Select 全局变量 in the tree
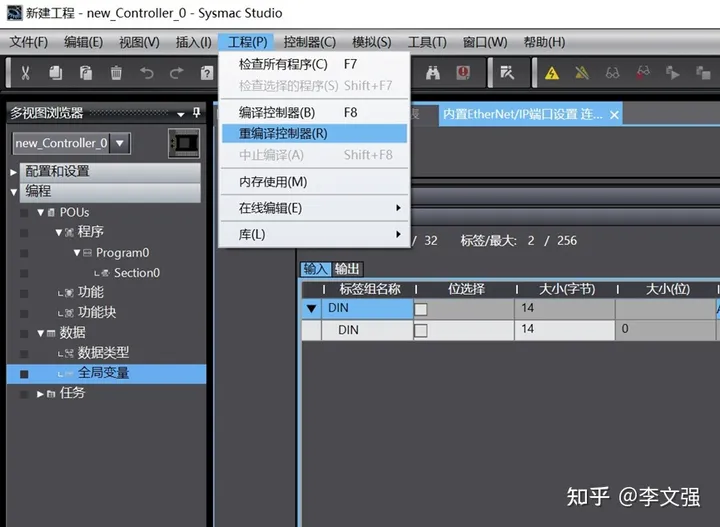 (103, 373)
